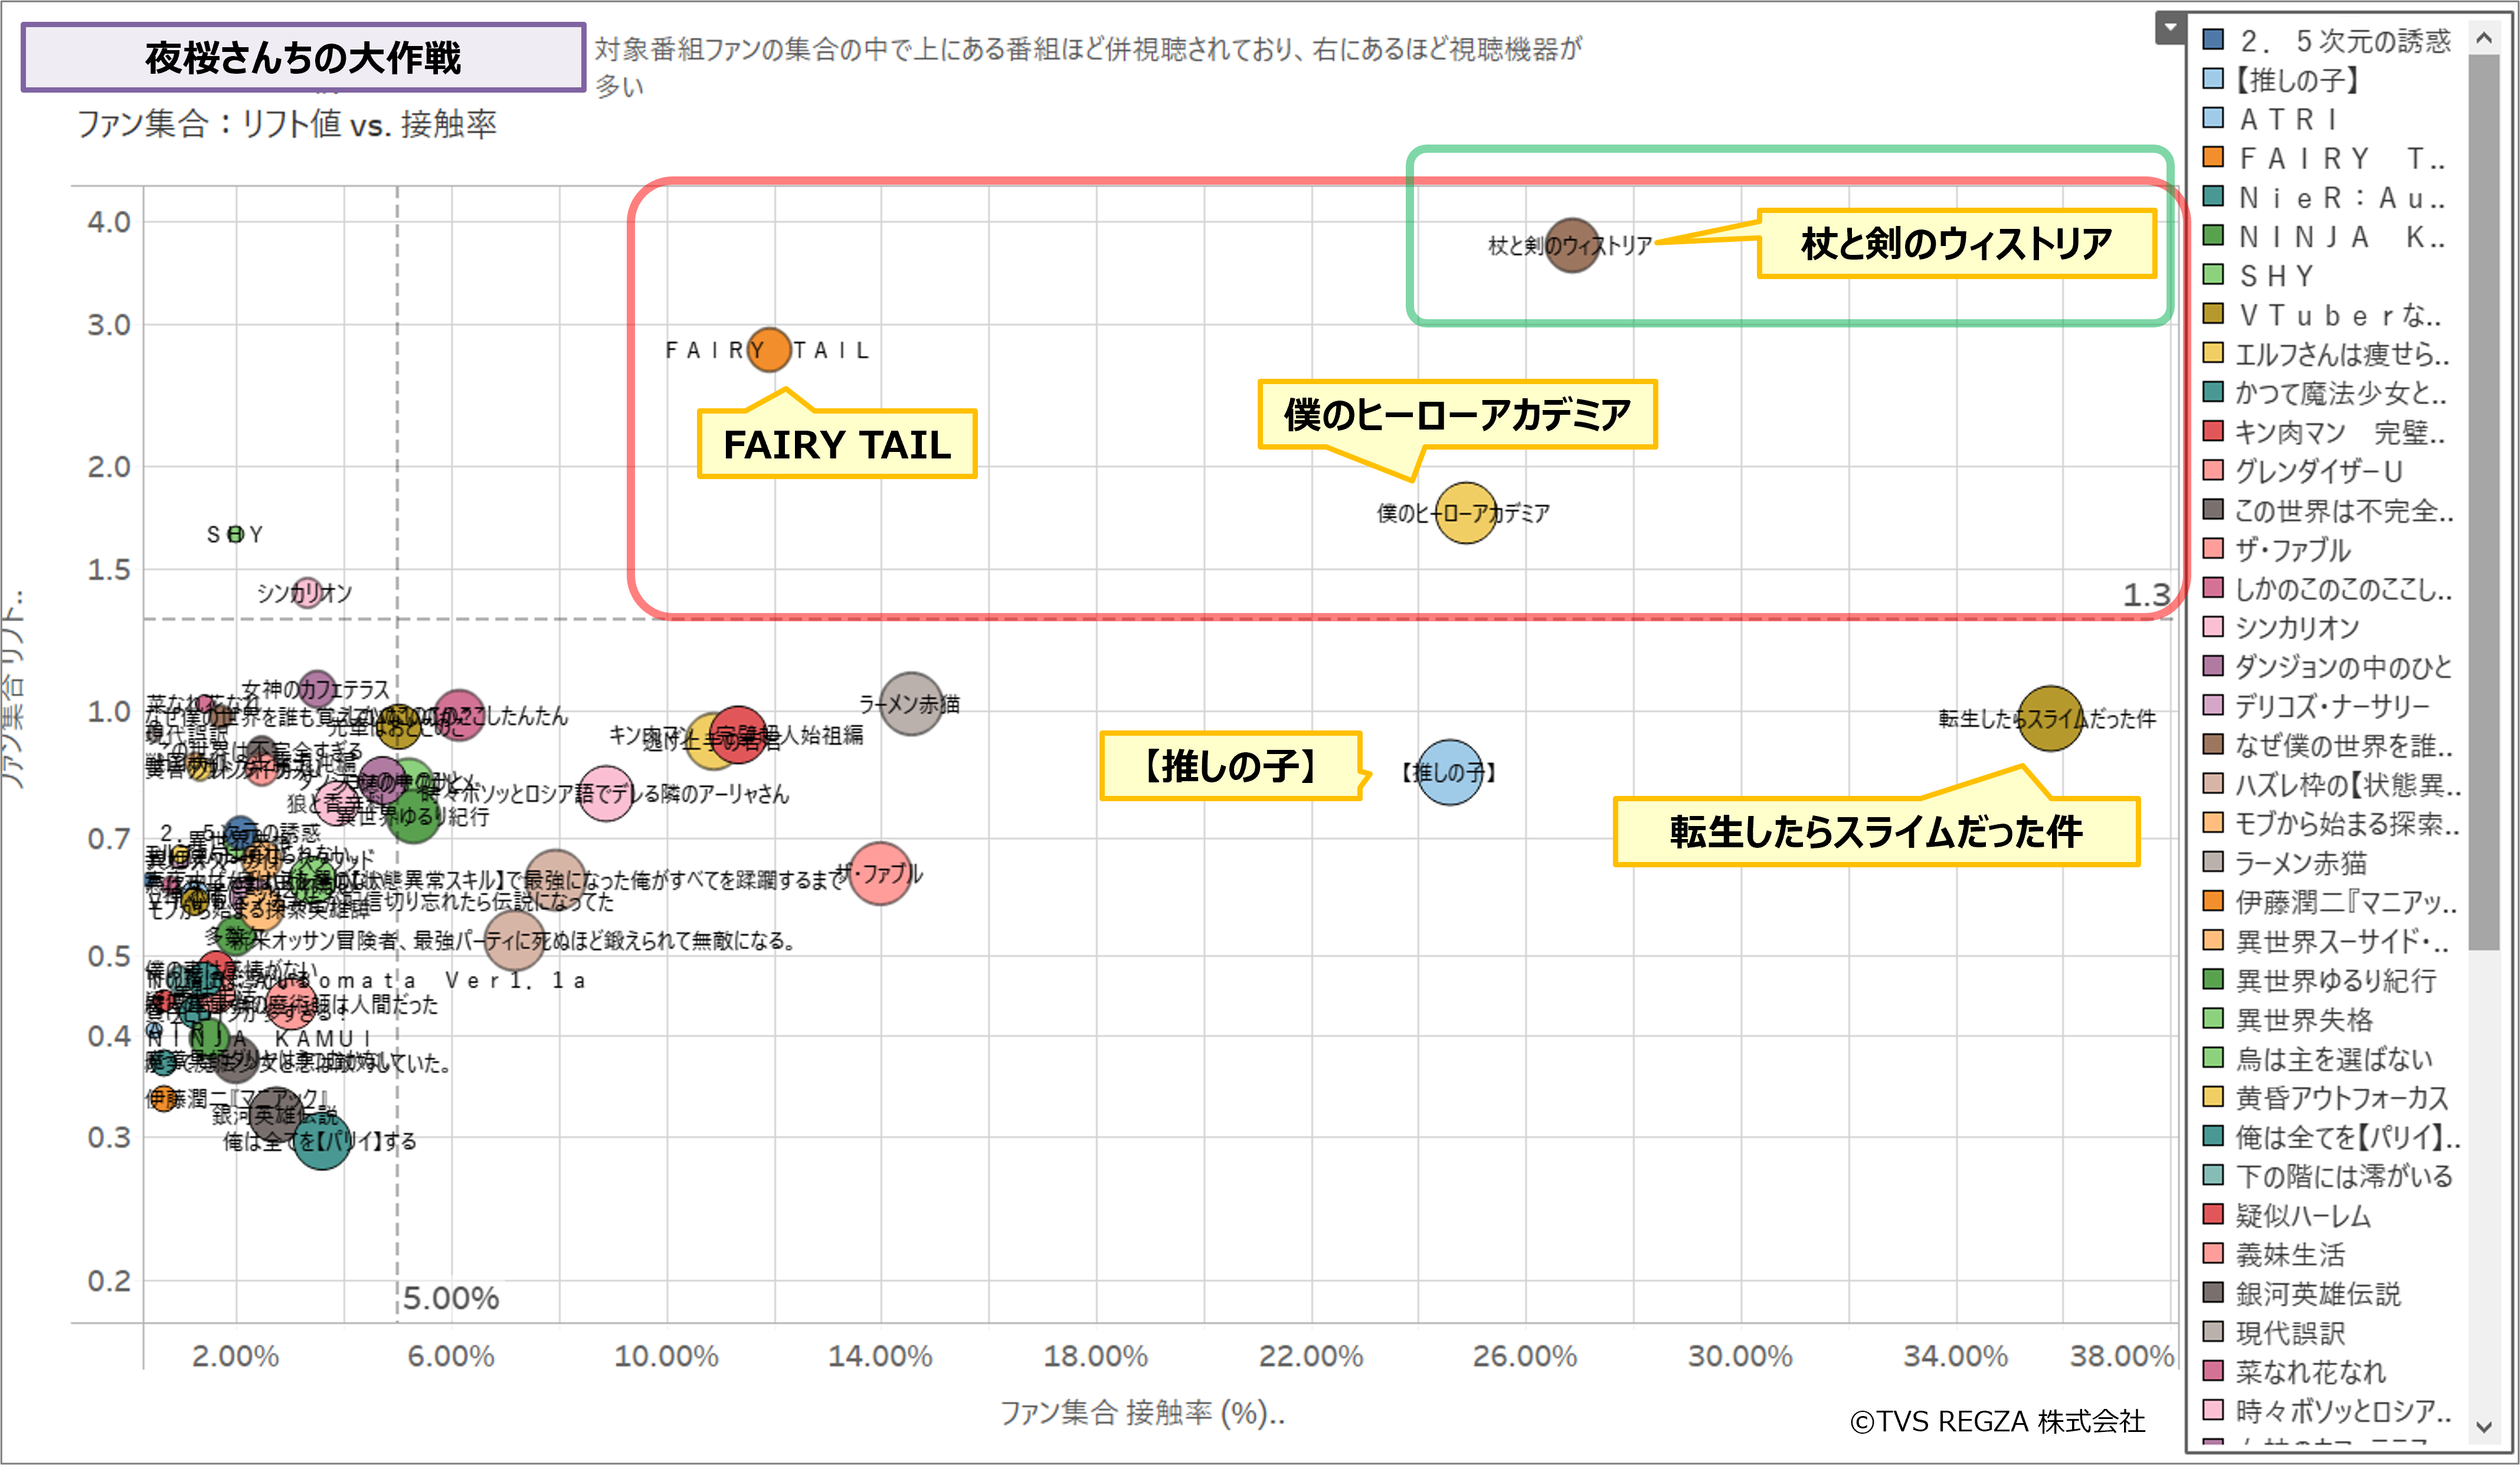Click the pink ザ・ファブル bubble
Screen dimensions: 2520x1465
click(880, 874)
